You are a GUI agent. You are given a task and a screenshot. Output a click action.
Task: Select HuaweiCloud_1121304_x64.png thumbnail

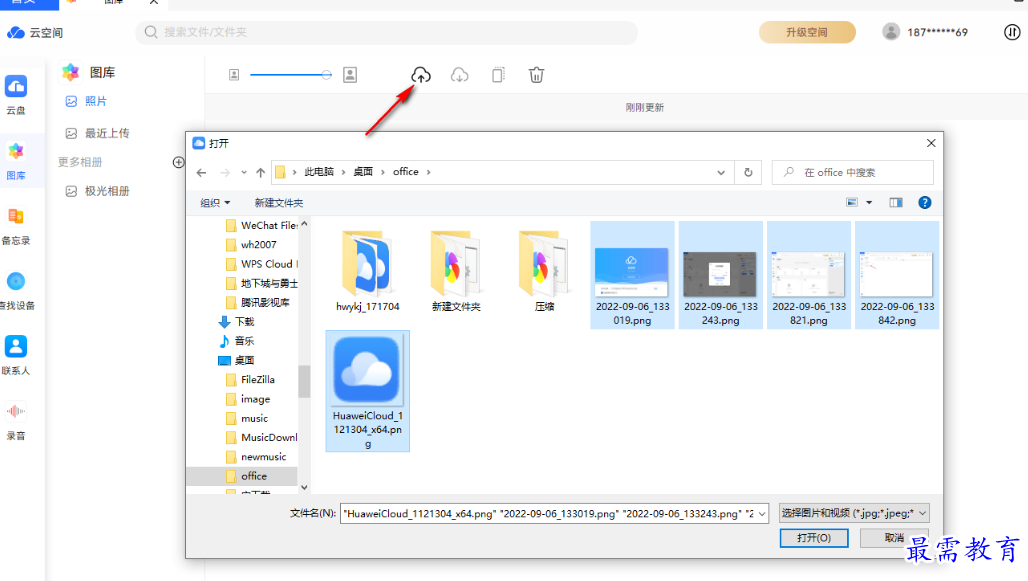point(368,391)
